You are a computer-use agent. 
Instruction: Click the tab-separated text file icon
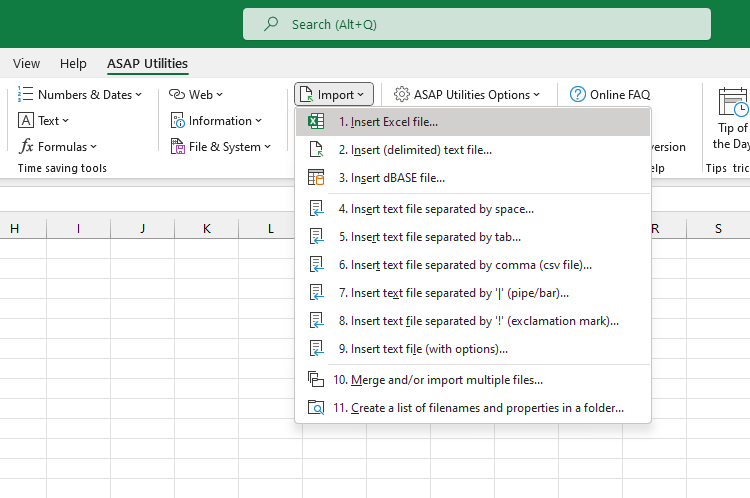click(316, 237)
